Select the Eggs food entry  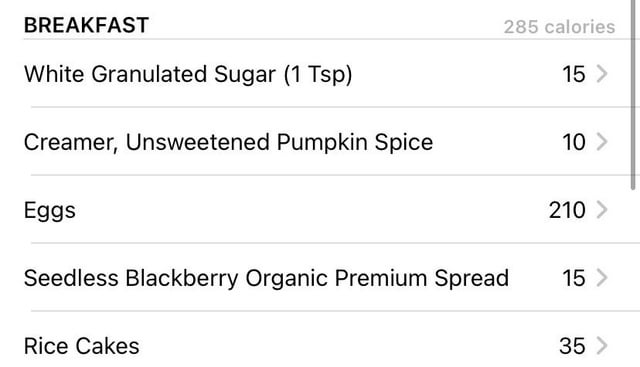coord(320,209)
